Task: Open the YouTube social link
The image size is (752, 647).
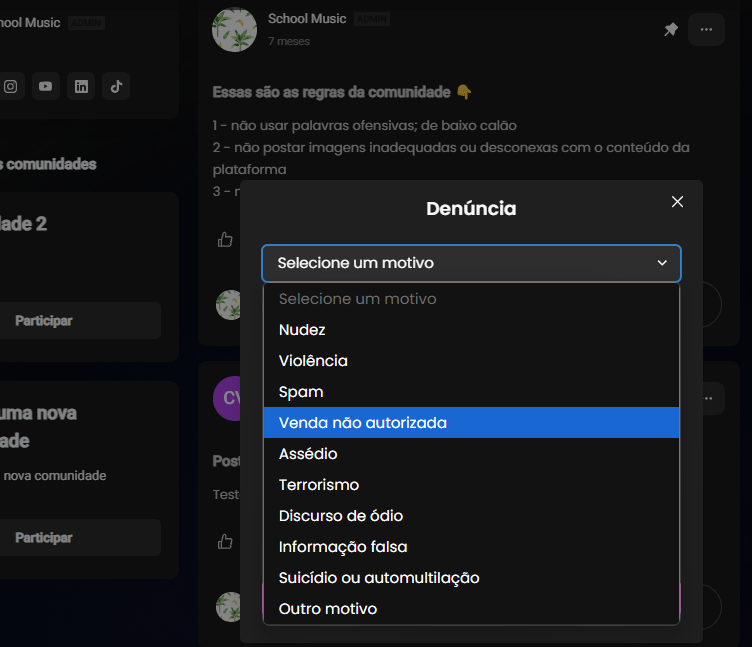Action: click(x=46, y=86)
